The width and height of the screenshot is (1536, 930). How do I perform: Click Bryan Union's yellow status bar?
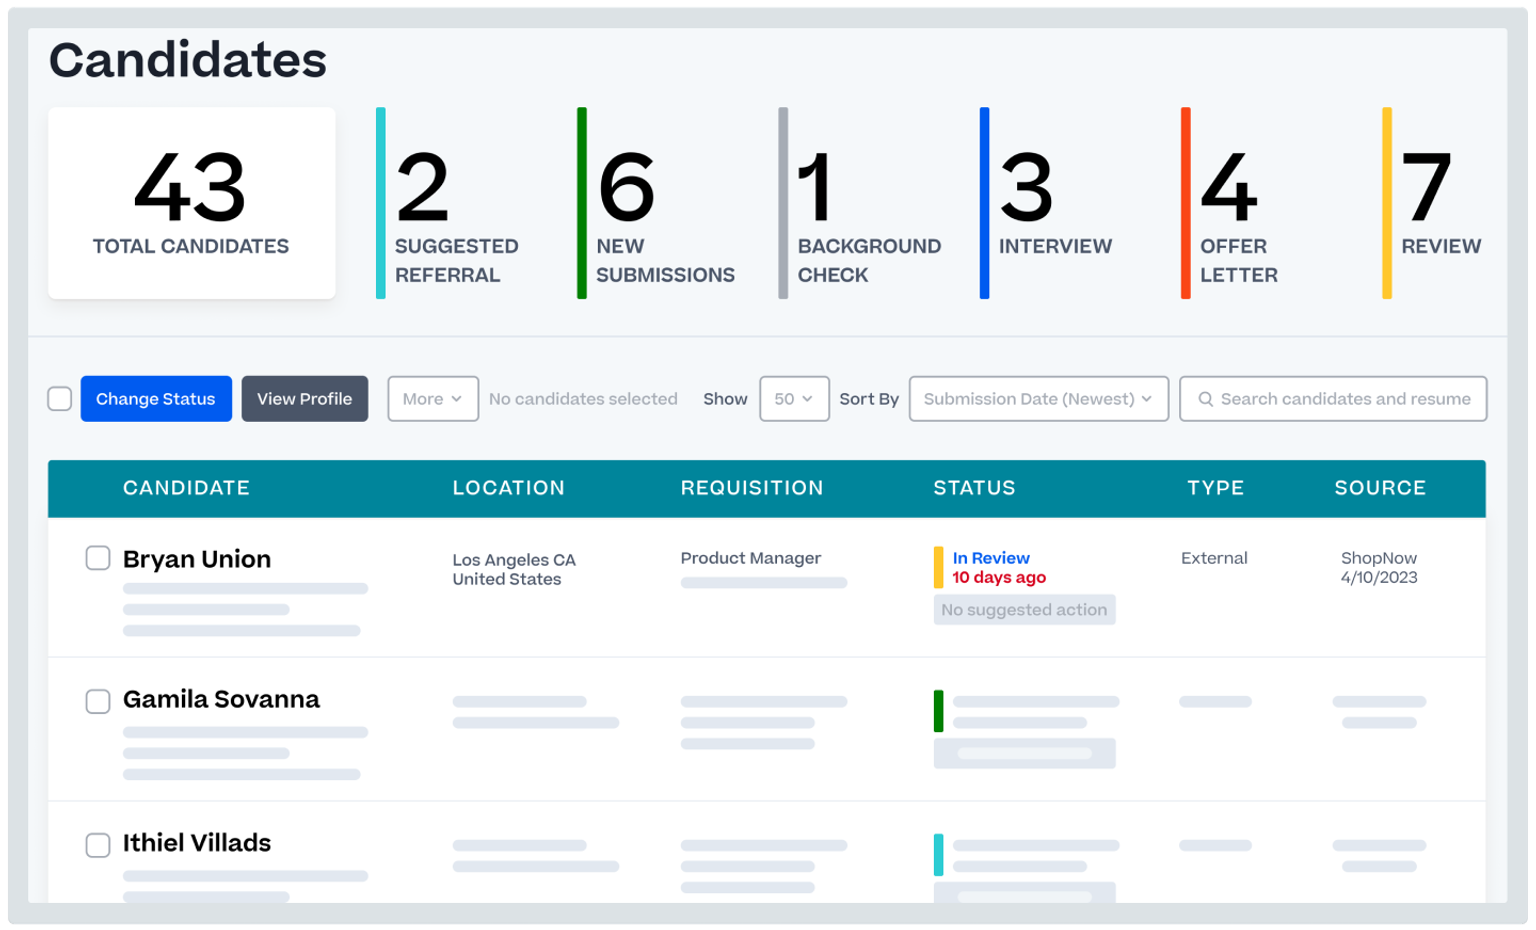pyautogui.click(x=938, y=567)
